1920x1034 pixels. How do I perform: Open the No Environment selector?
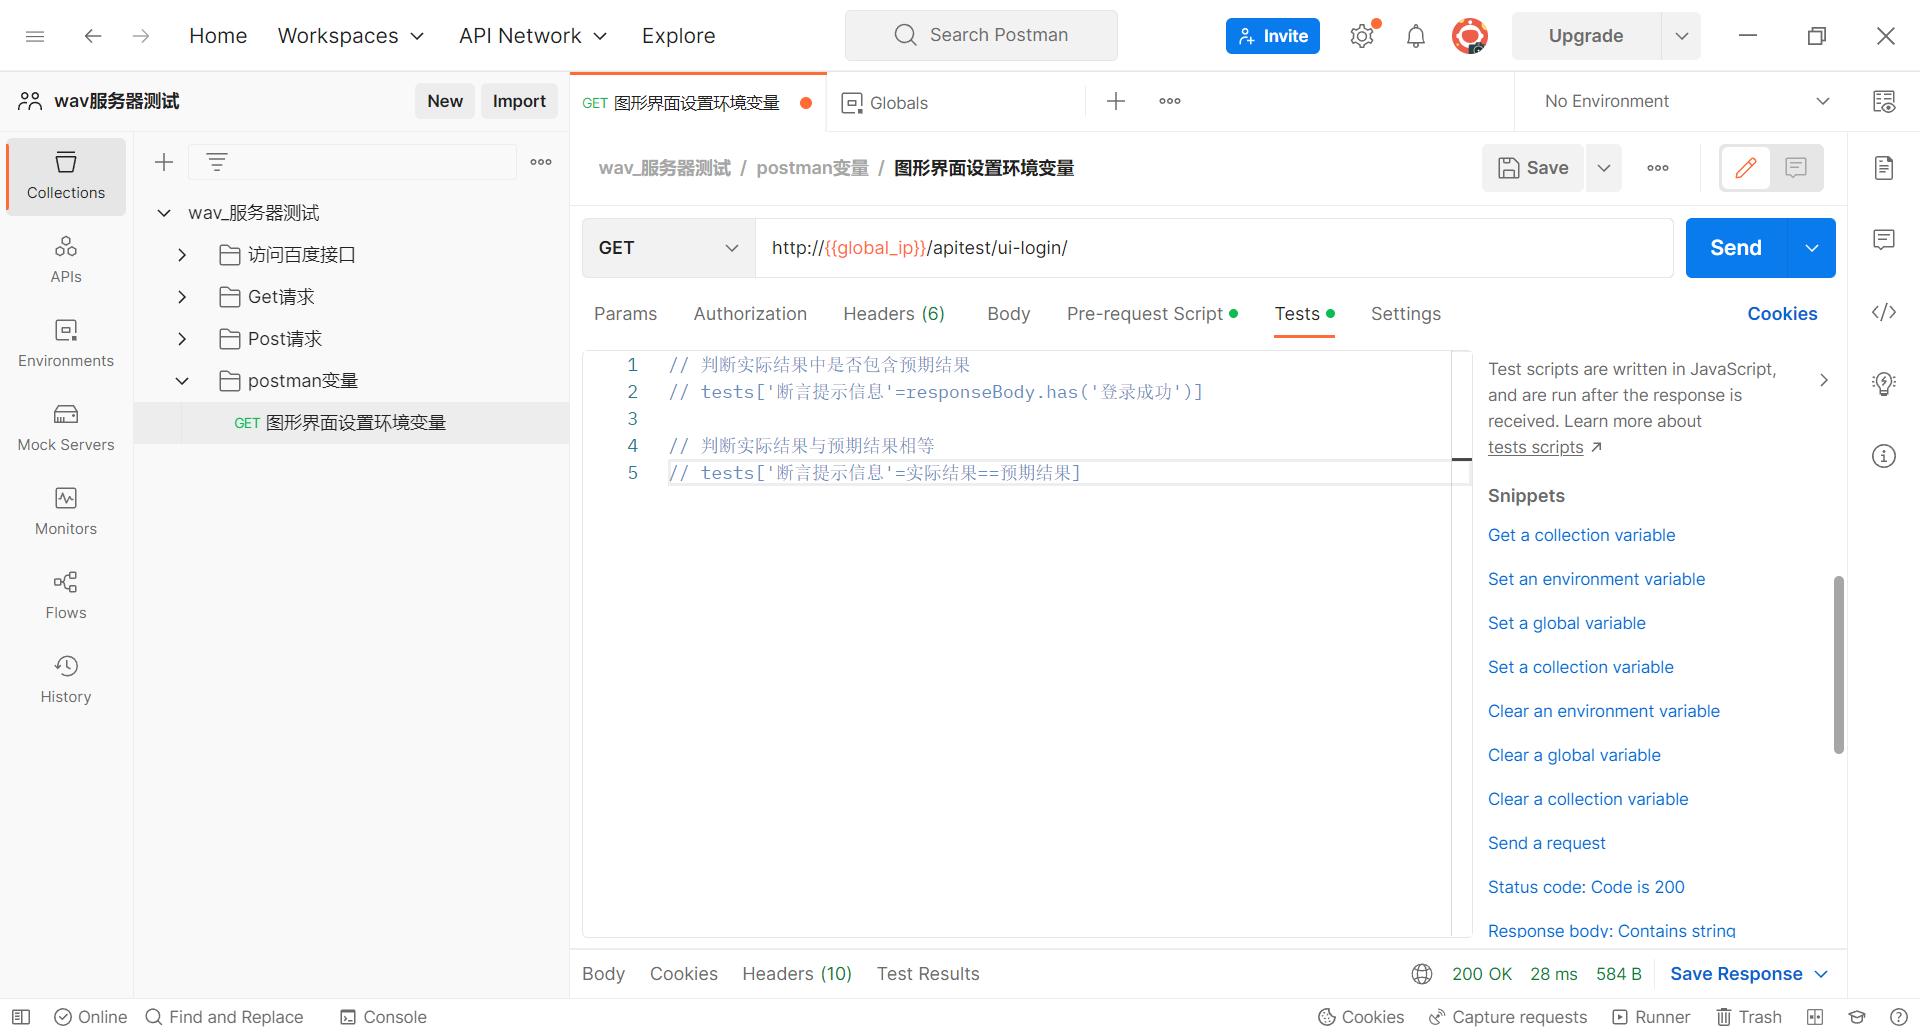pos(1686,101)
